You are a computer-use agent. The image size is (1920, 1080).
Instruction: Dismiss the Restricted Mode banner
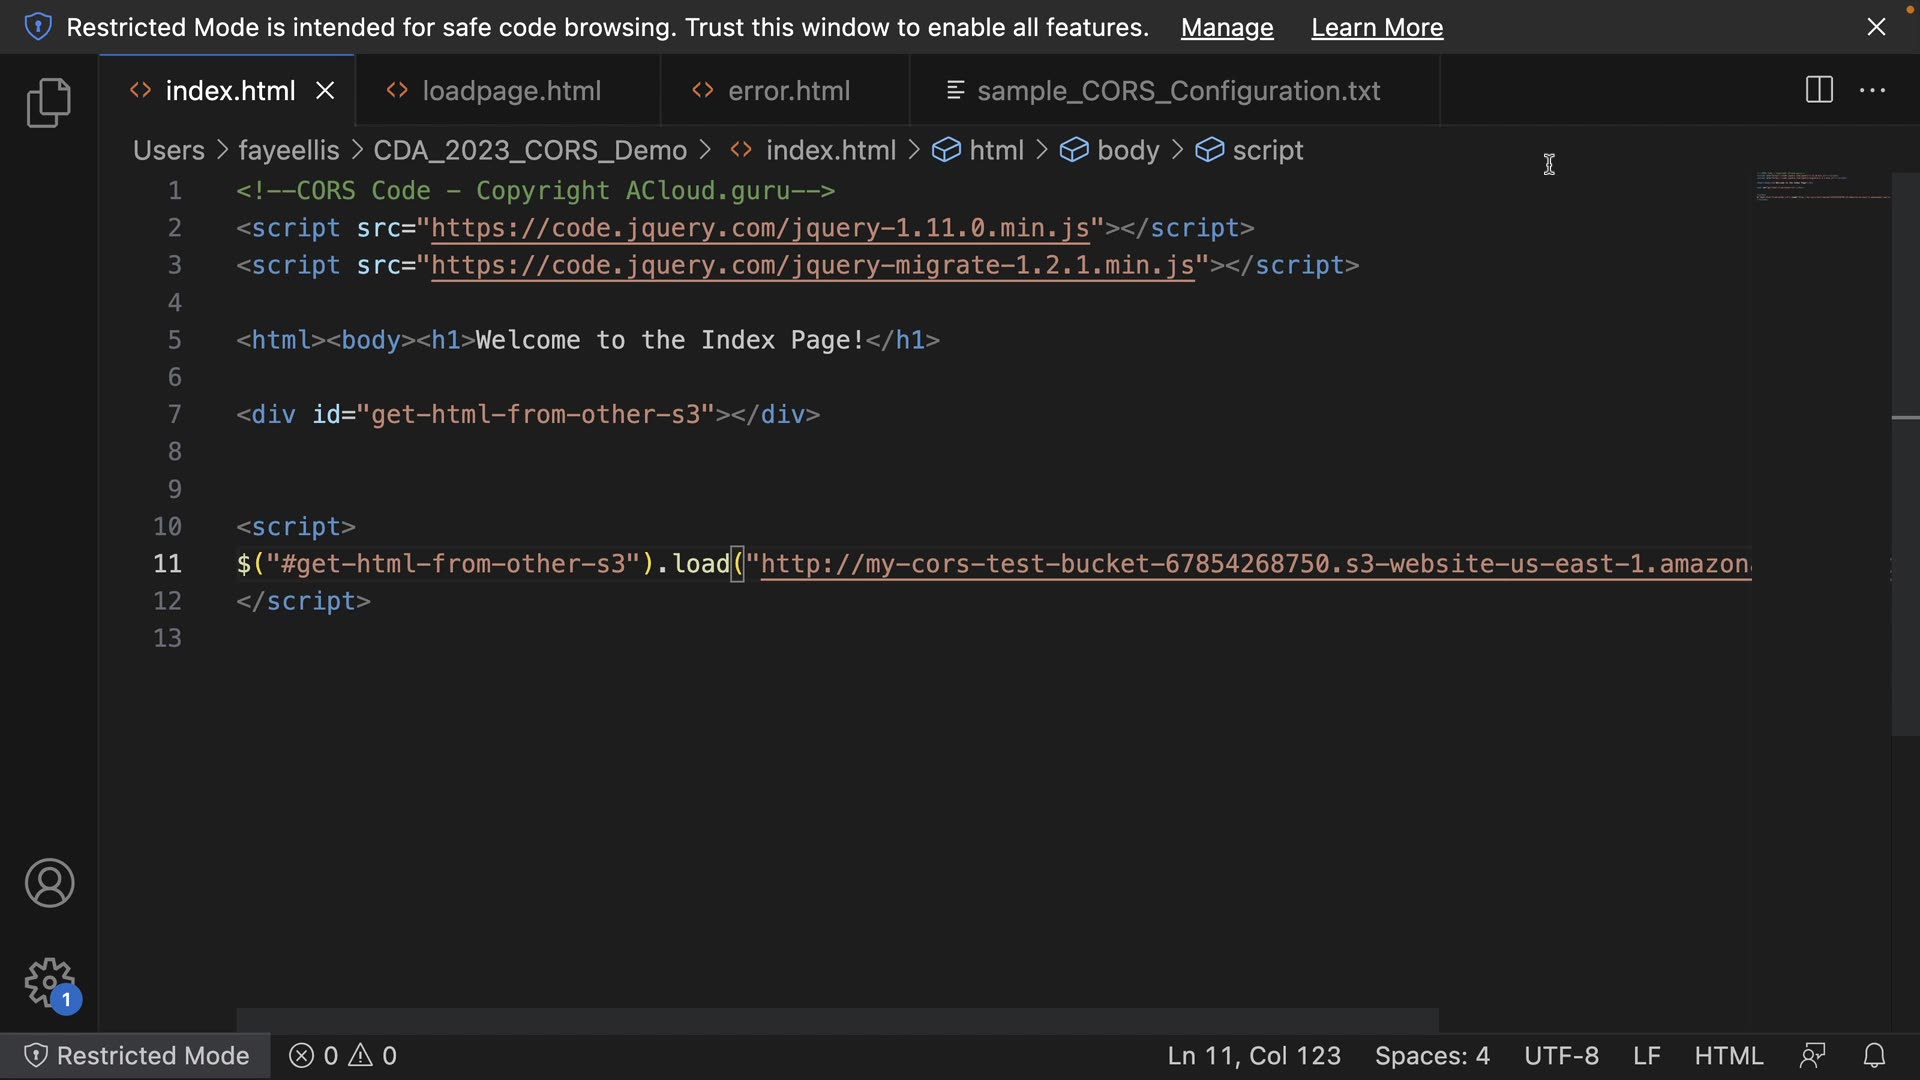(x=1876, y=27)
